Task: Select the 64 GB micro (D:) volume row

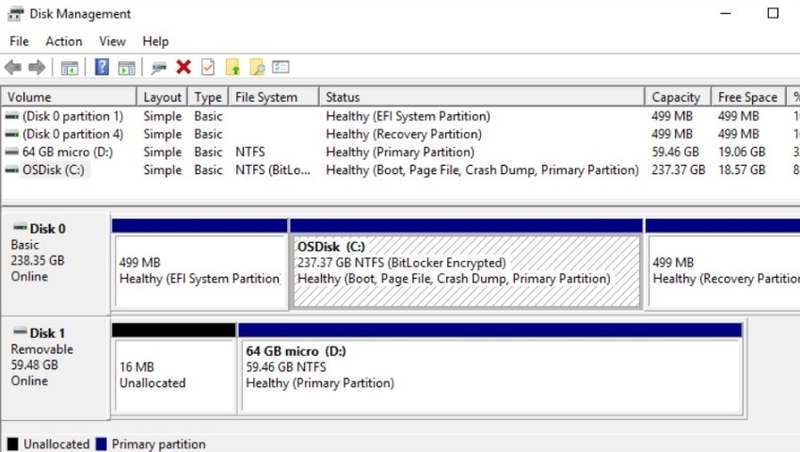Action: tap(400, 152)
